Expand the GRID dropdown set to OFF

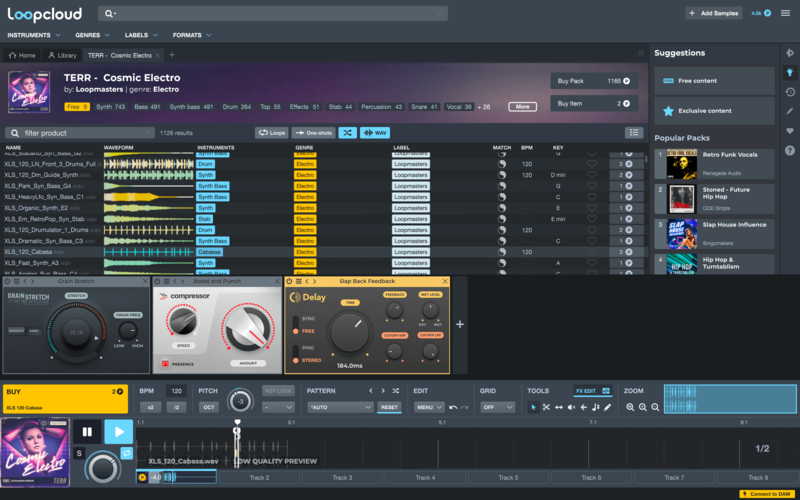click(496, 407)
